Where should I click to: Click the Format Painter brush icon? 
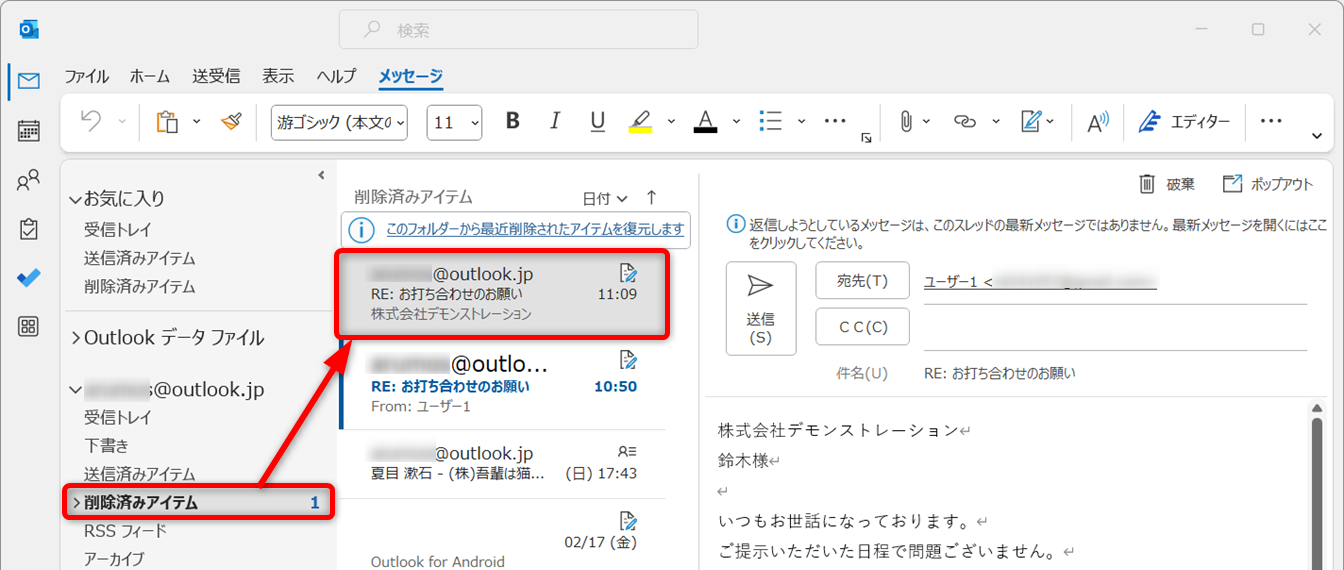[231, 121]
